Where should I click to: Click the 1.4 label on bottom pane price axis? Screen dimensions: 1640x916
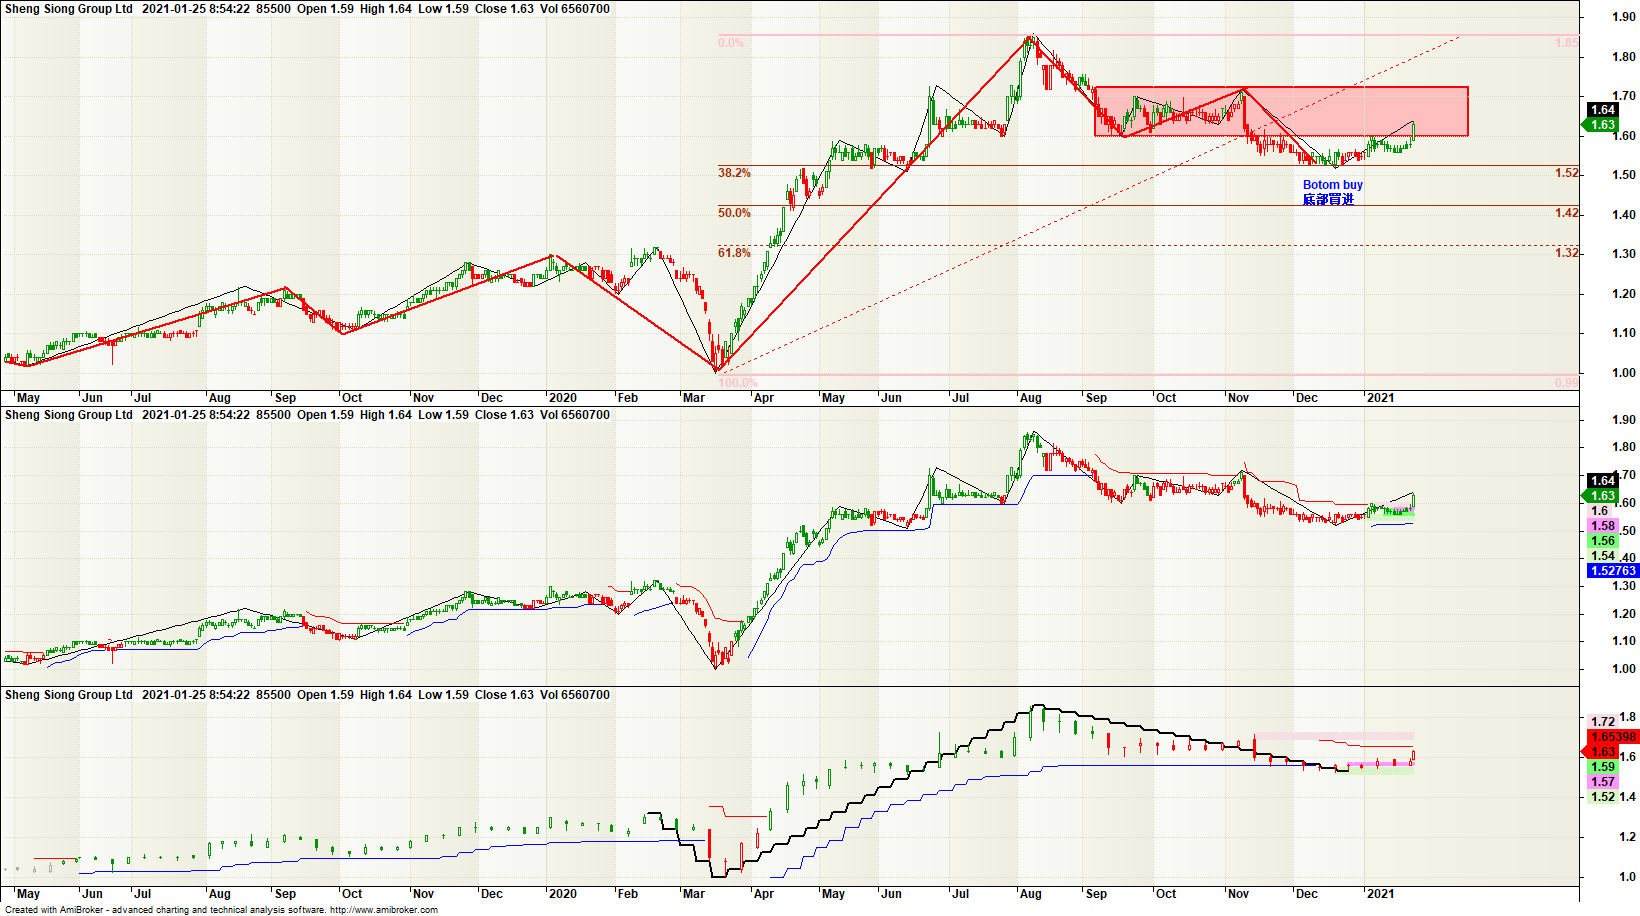click(x=1628, y=797)
